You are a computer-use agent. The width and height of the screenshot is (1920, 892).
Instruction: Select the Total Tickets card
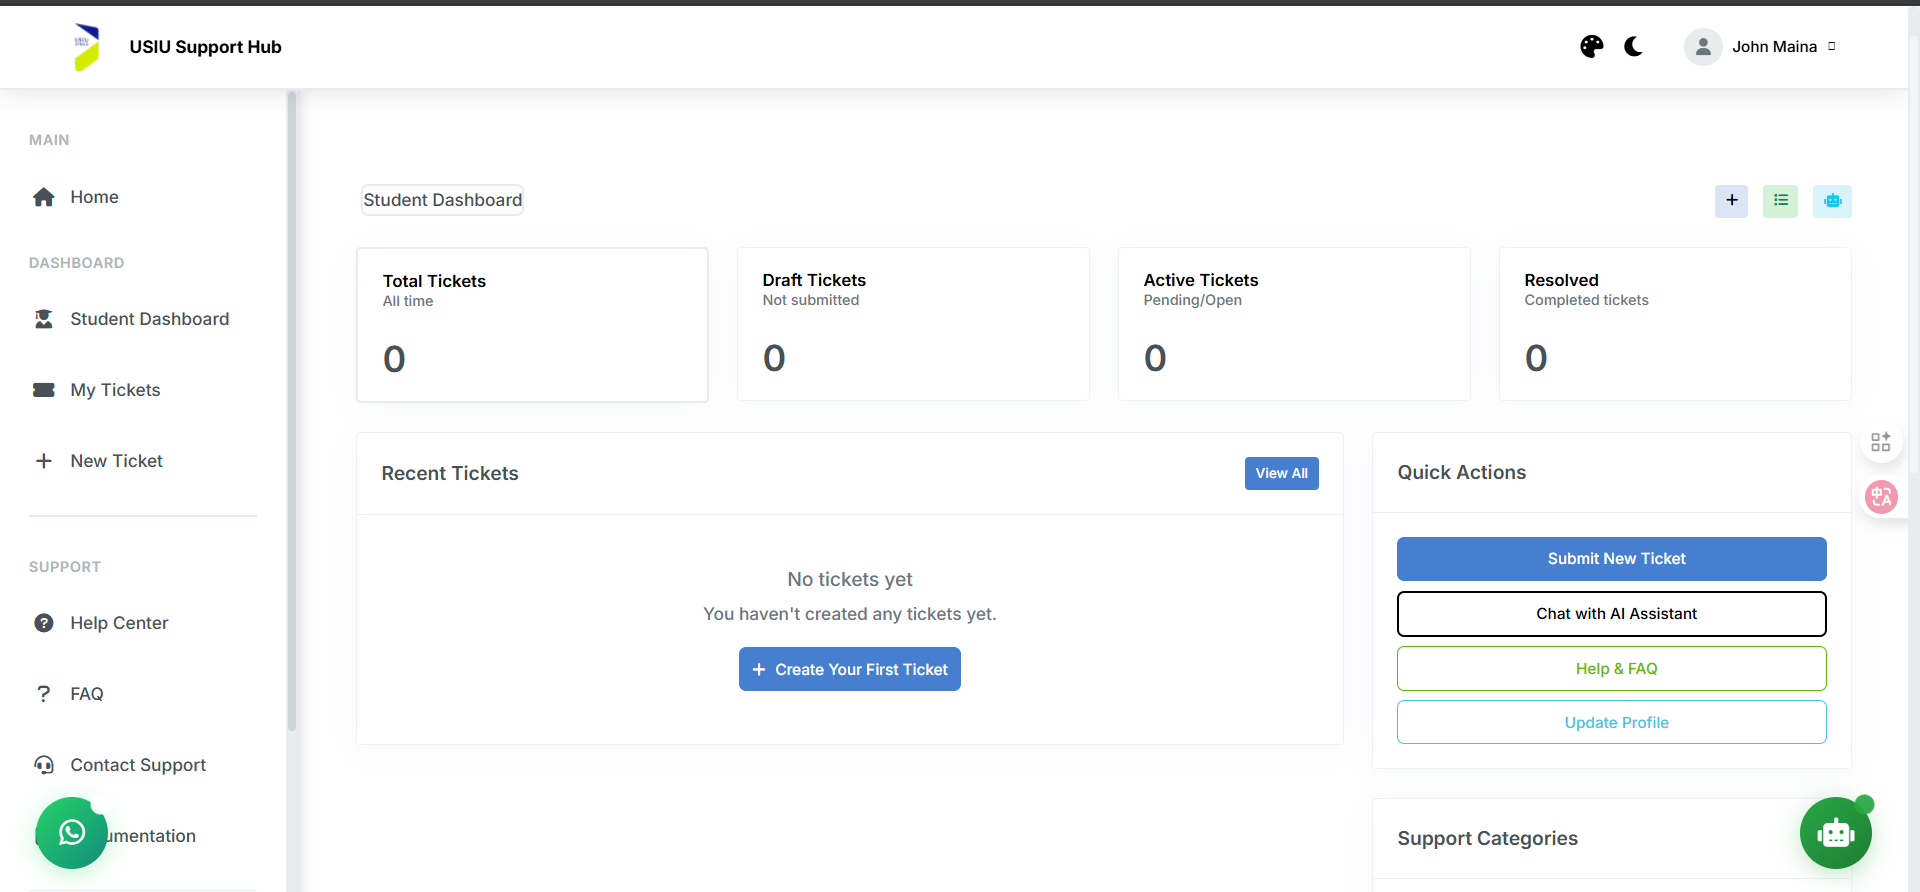532,325
